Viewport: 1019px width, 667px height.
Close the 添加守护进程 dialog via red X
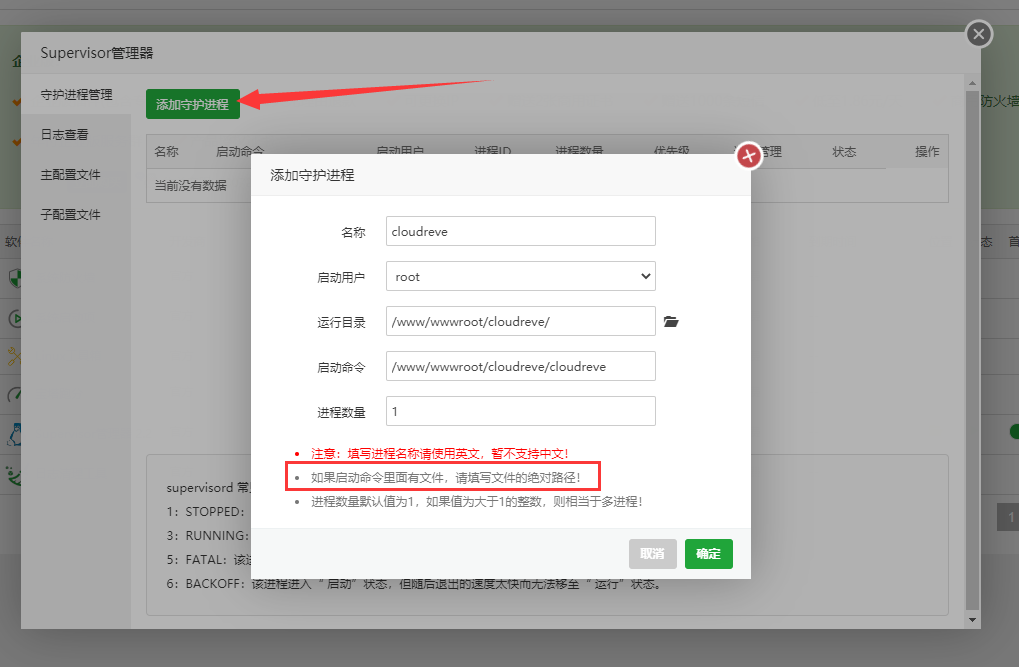[x=748, y=155]
